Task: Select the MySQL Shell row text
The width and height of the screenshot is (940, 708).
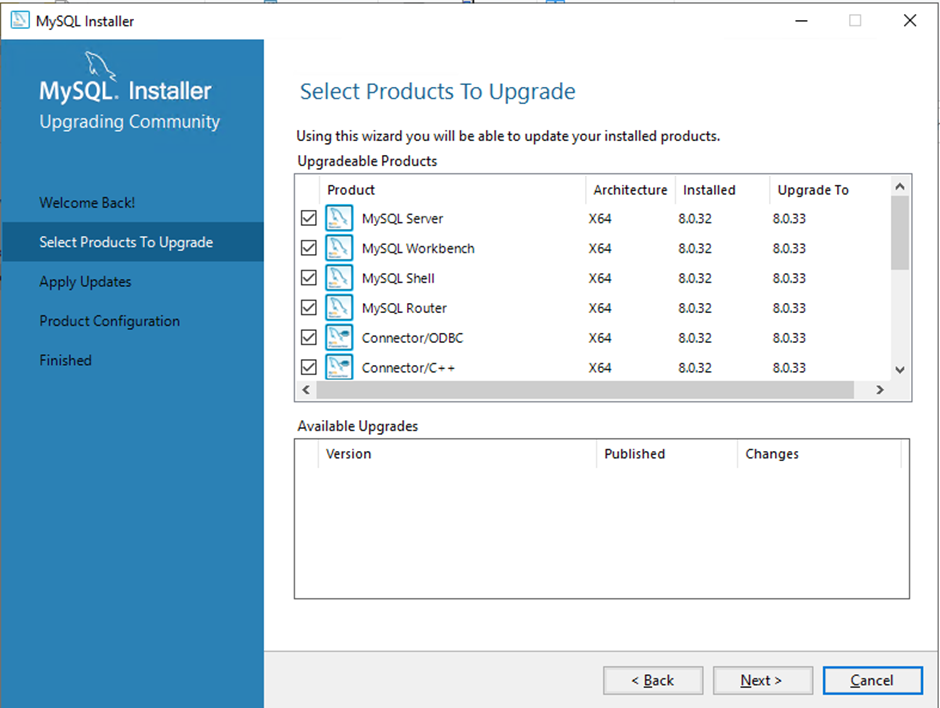Action: (x=398, y=279)
